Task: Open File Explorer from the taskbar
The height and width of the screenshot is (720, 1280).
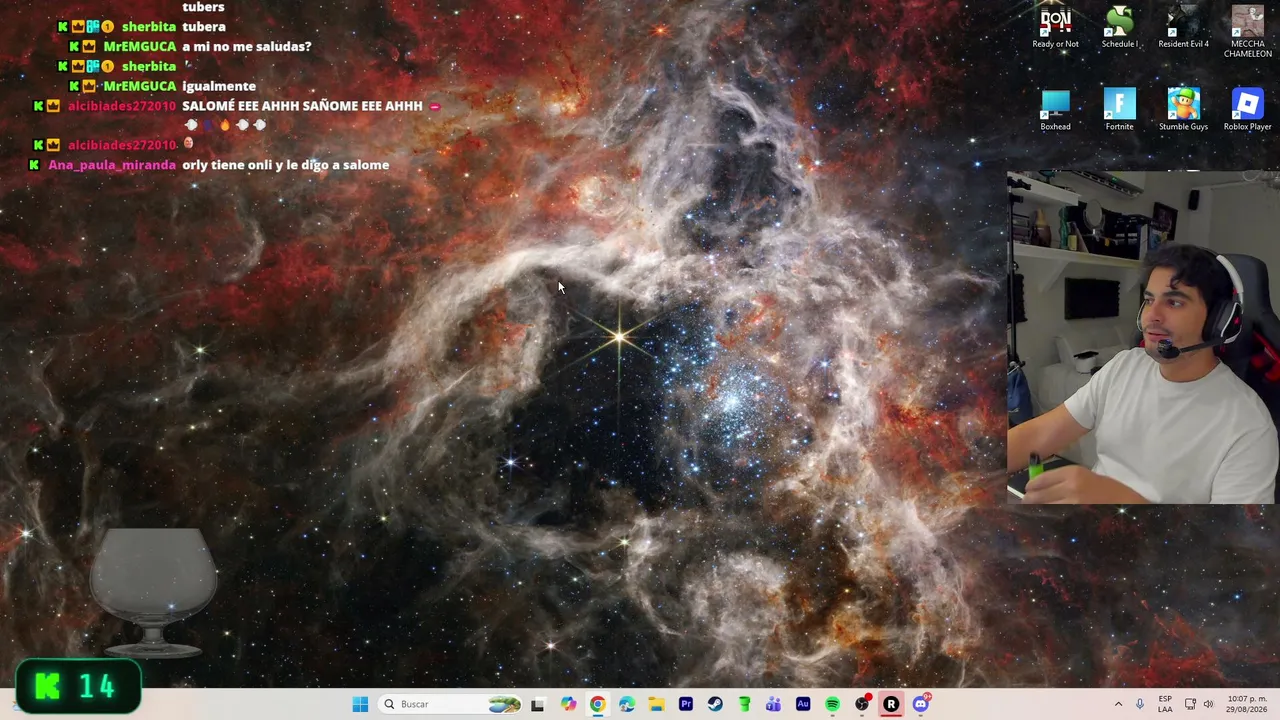Action: (656, 704)
